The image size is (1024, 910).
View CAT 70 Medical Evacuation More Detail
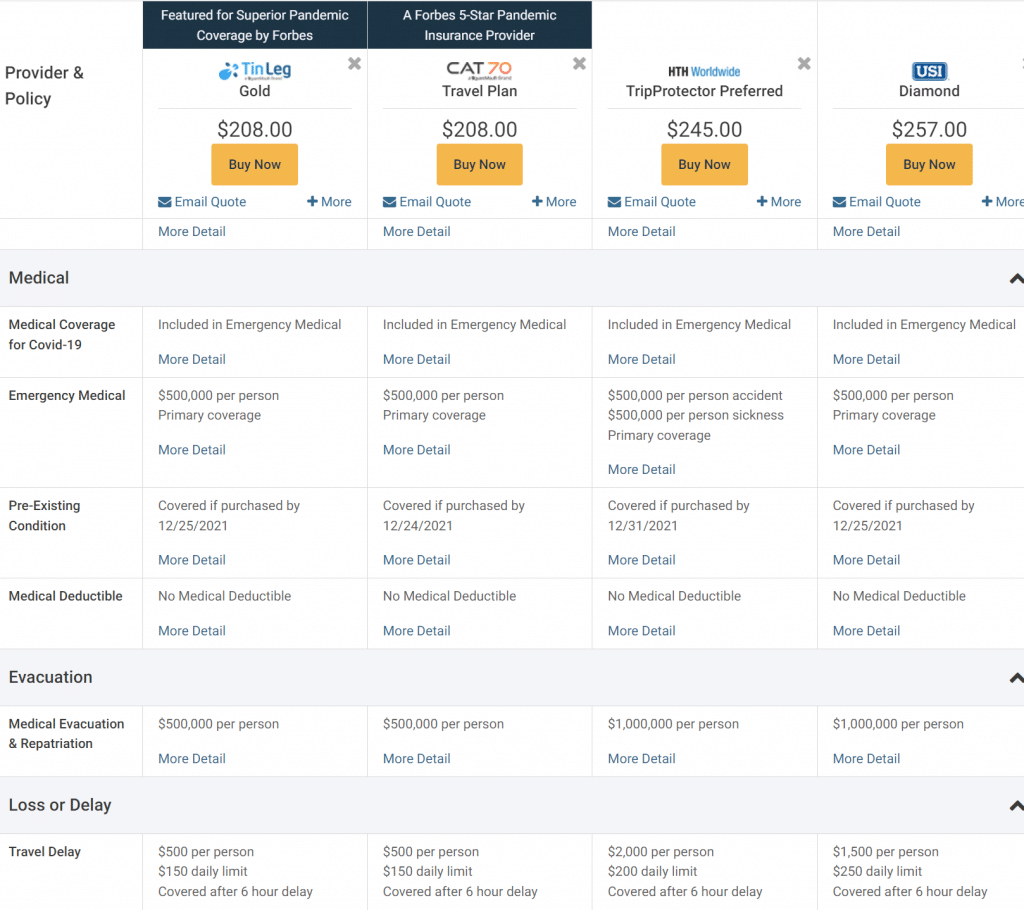point(416,758)
